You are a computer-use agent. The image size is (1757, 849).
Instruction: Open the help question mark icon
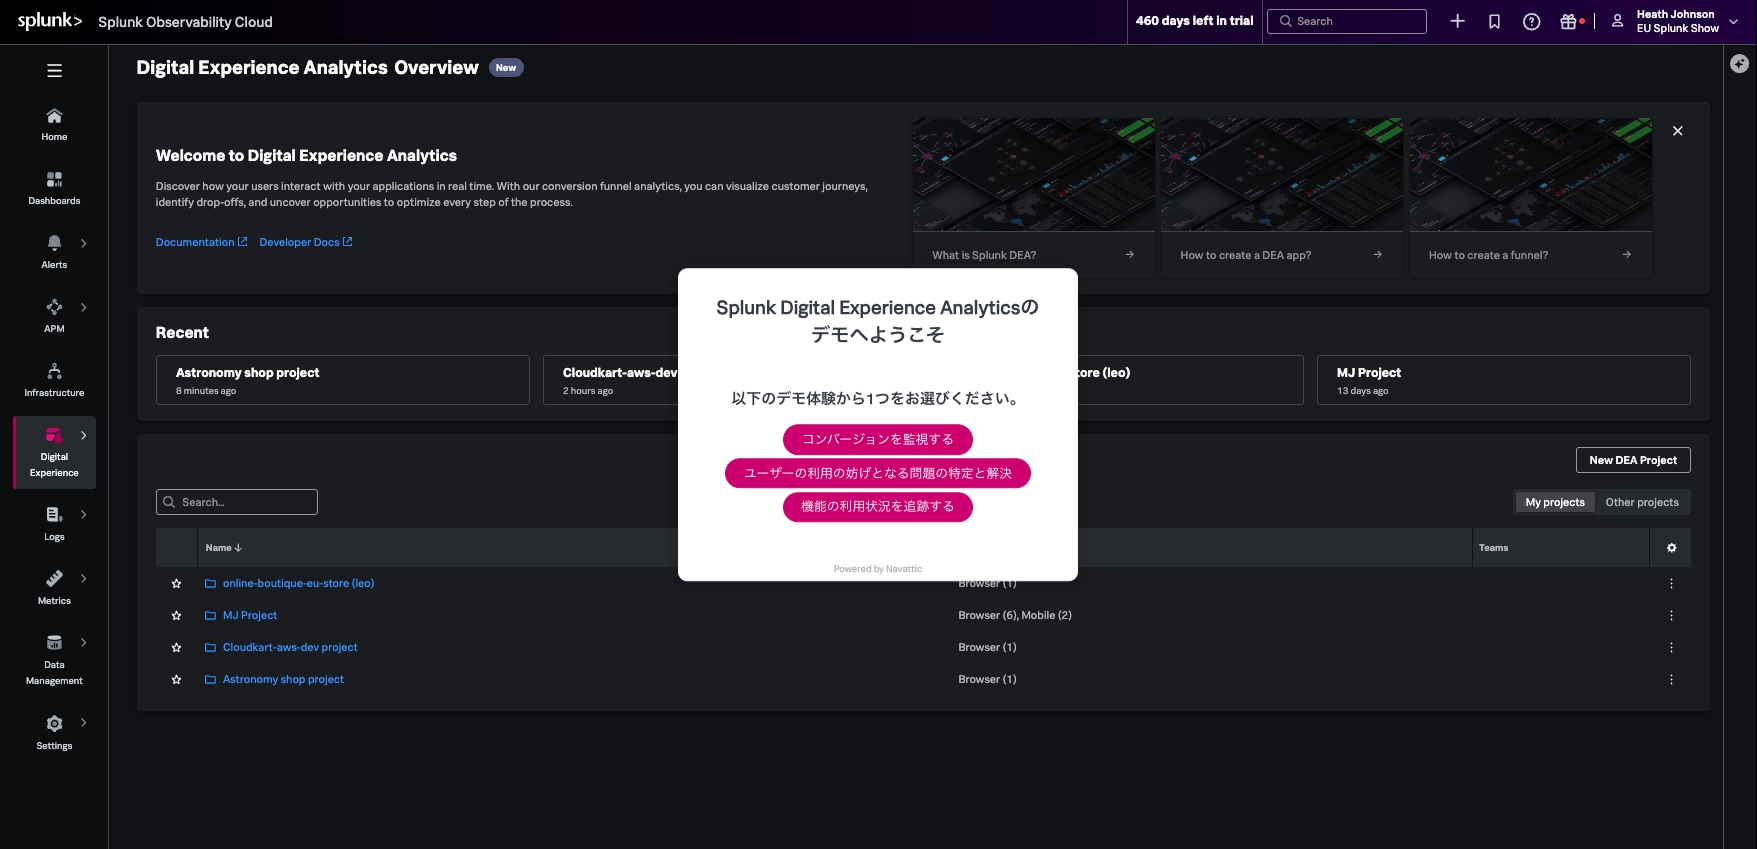pyautogui.click(x=1531, y=21)
